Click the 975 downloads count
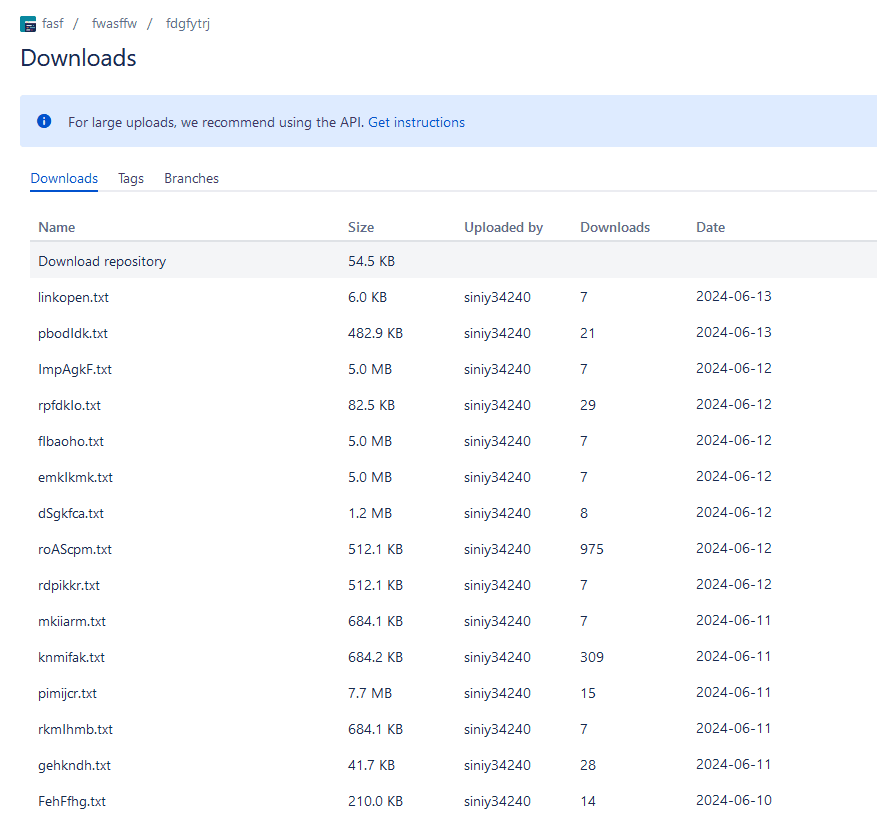Image resolution: width=877 pixels, height=813 pixels. pyautogui.click(x=592, y=550)
